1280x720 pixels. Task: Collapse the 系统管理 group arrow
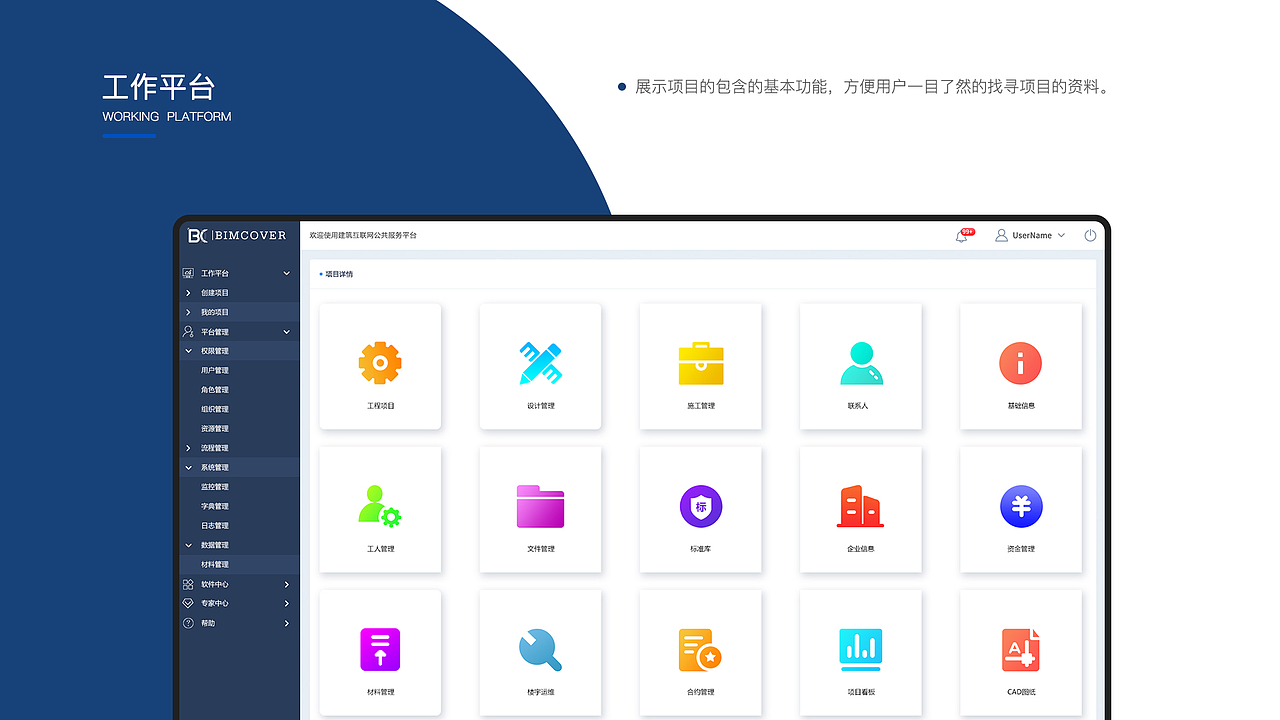click(x=188, y=467)
